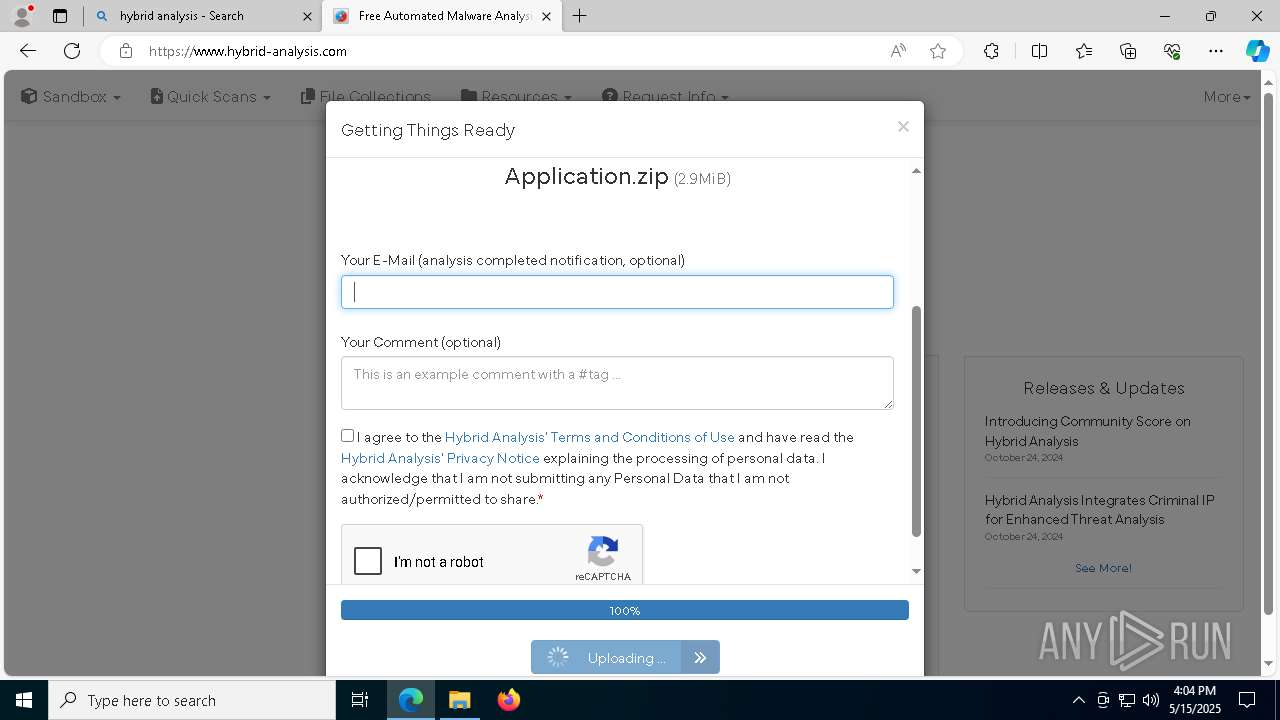Close the Getting Things Ready dialog

903,127
